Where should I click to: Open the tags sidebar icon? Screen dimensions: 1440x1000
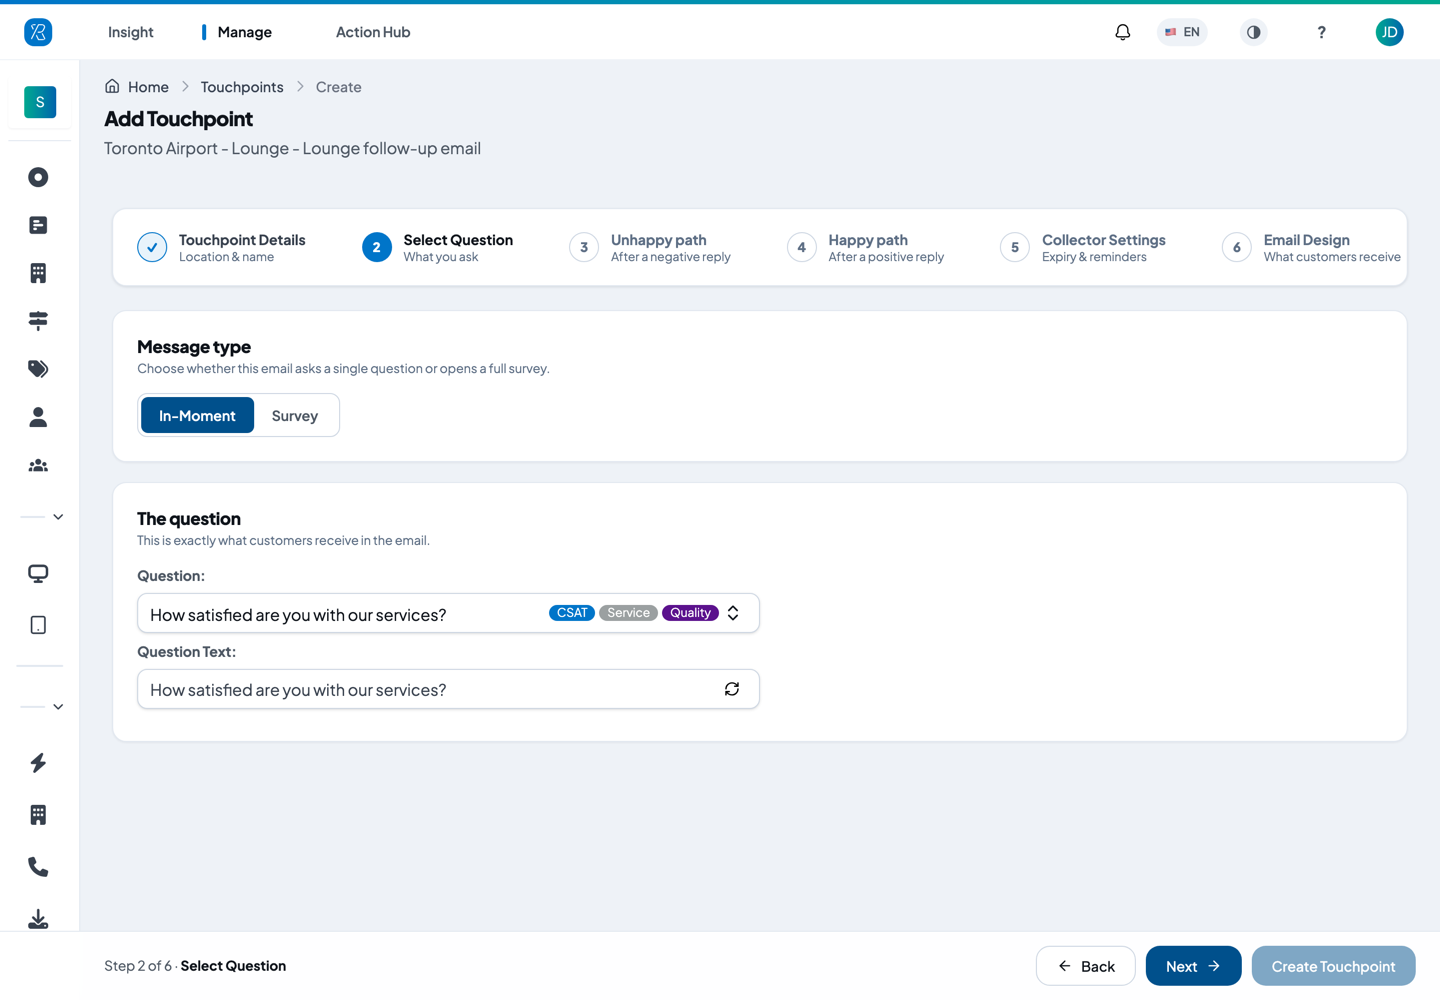coord(38,369)
